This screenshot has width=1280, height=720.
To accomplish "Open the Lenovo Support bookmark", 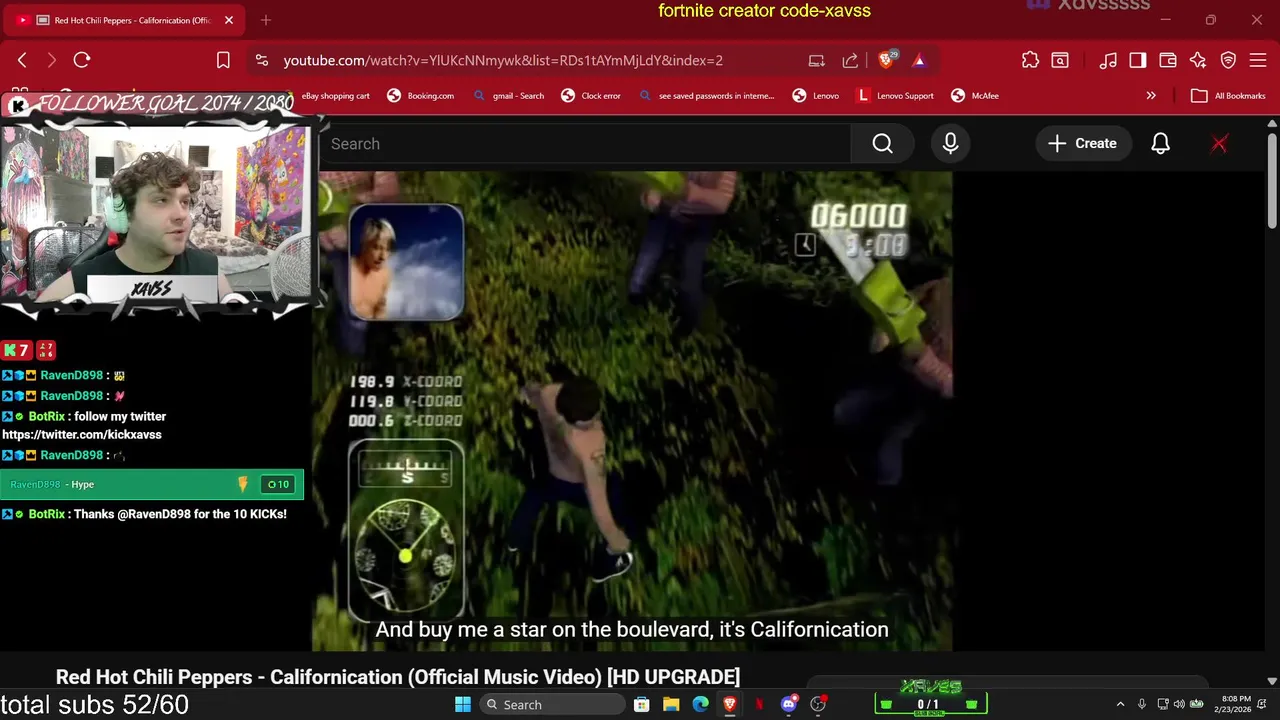I will 895,96.
